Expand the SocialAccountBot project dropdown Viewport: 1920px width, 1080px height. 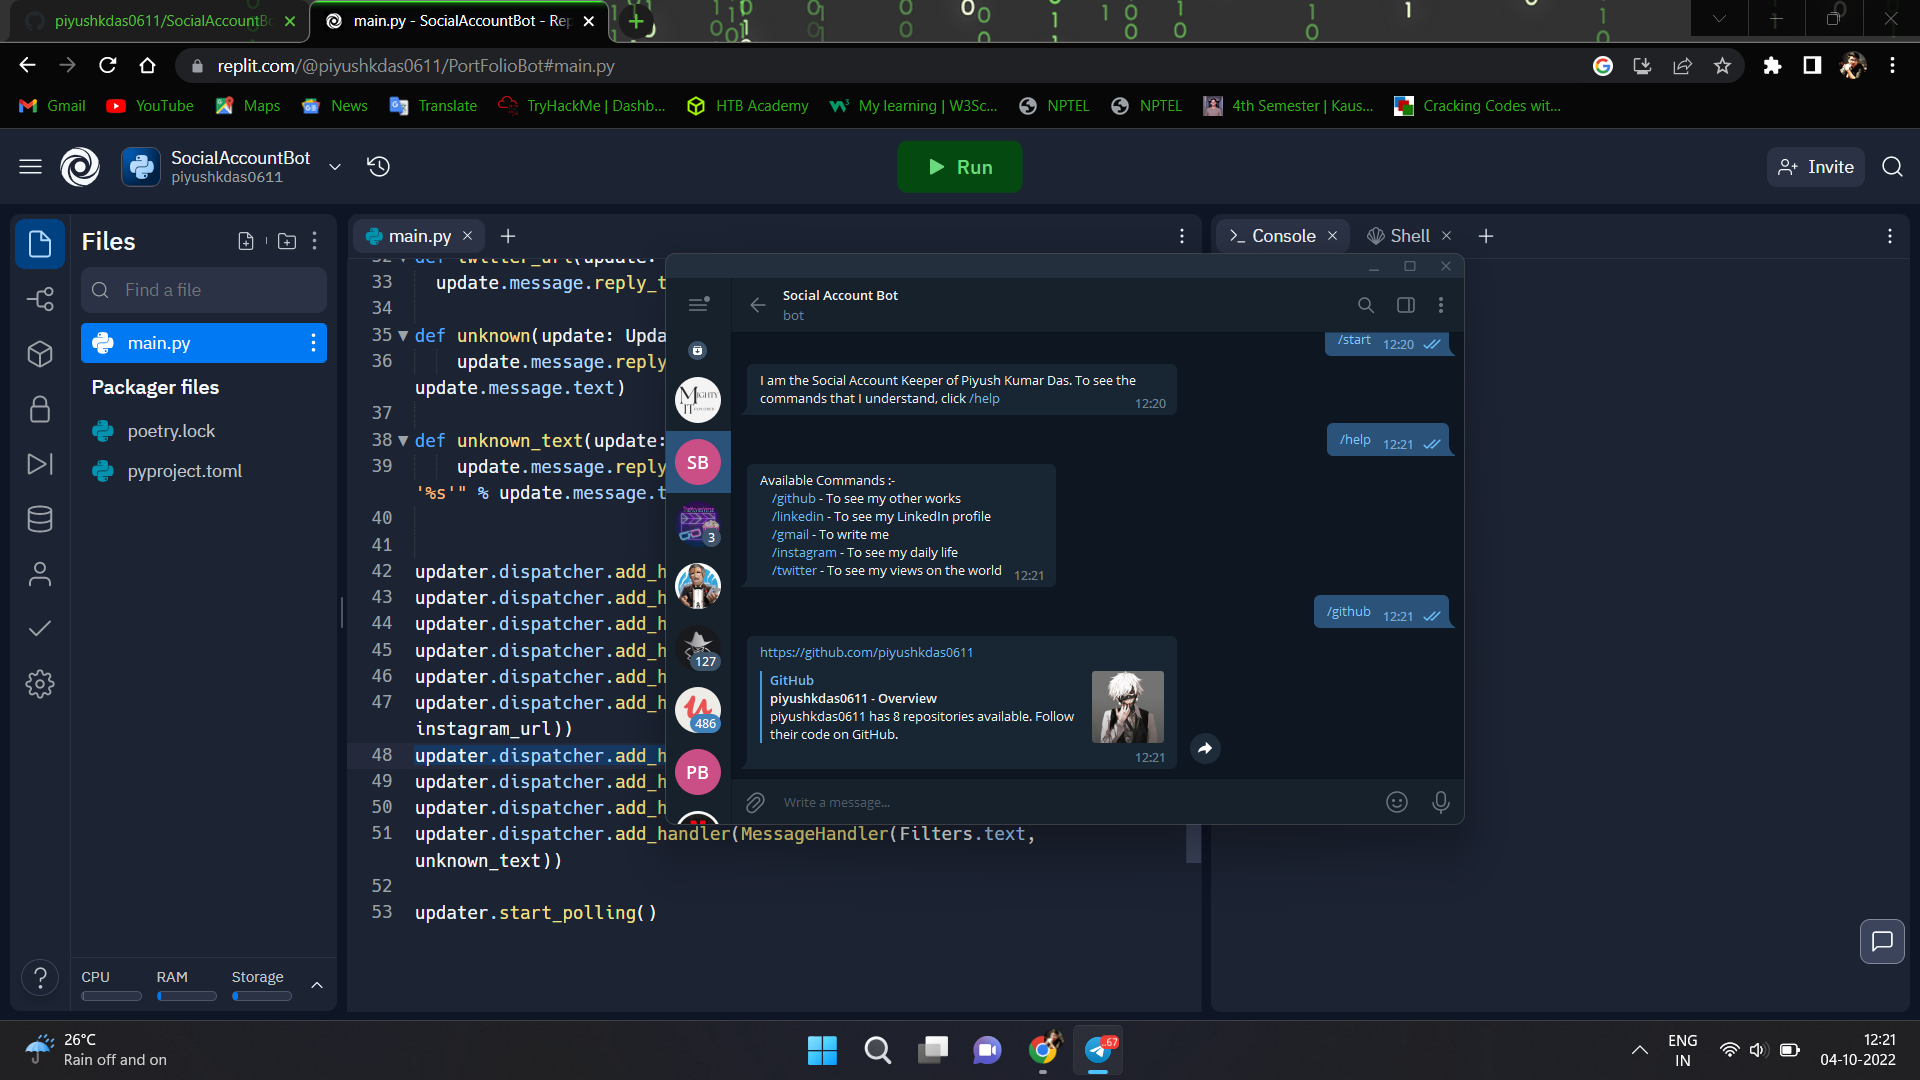(x=335, y=167)
